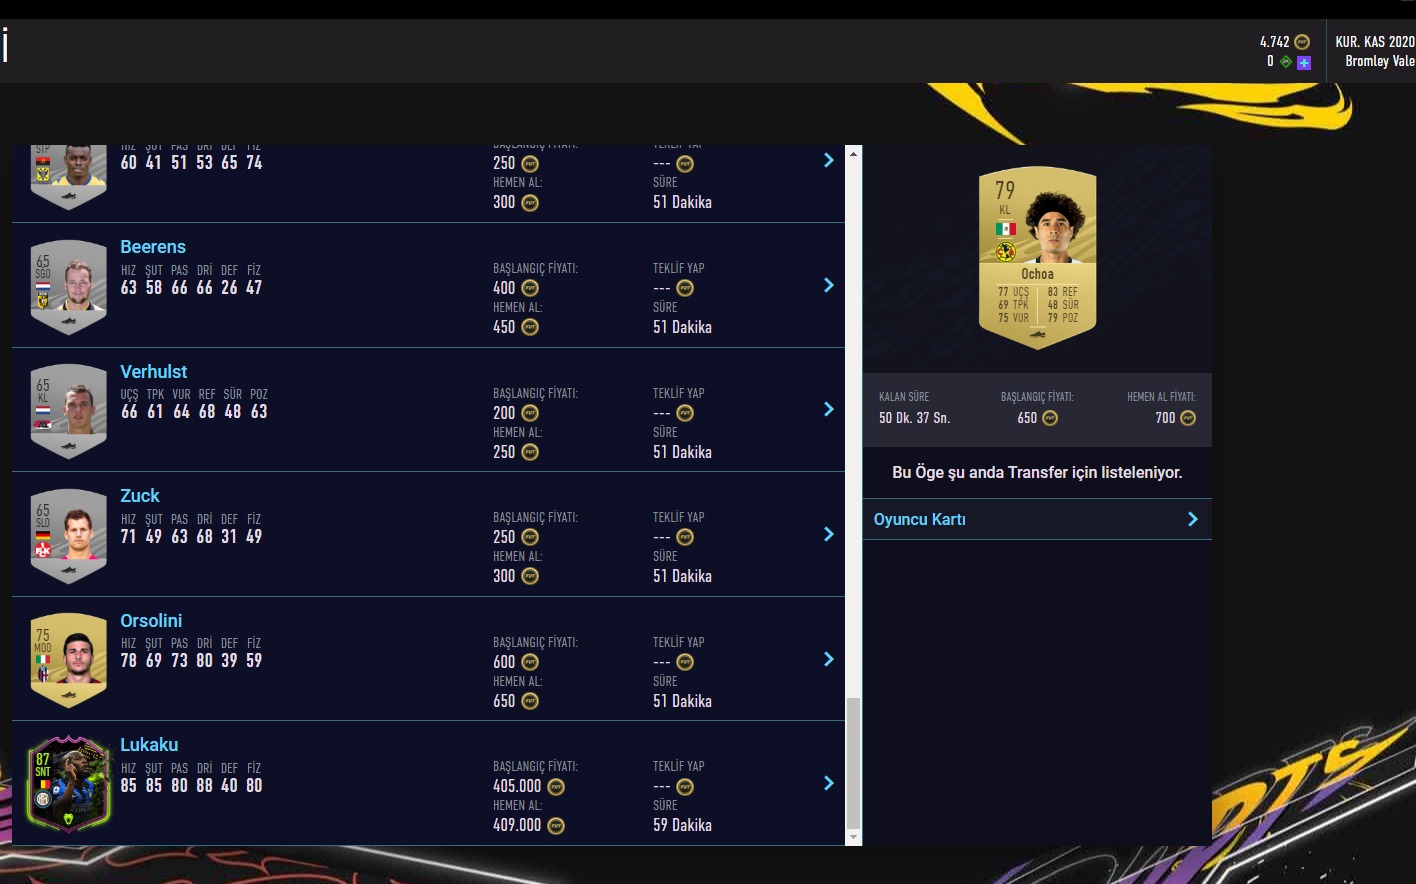Click the green FIFA points icon in the header
Viewport: 1416px width, 884px height.
pyautogui.click(x=1286, y=62)
